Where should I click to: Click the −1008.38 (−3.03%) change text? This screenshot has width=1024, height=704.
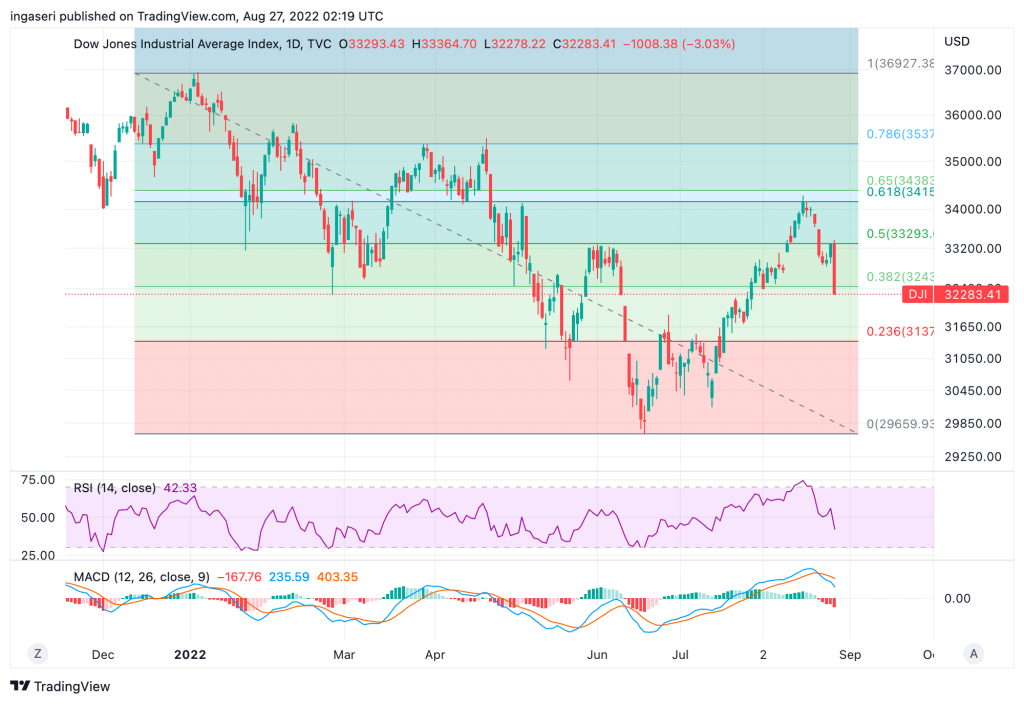pos(679,44)
